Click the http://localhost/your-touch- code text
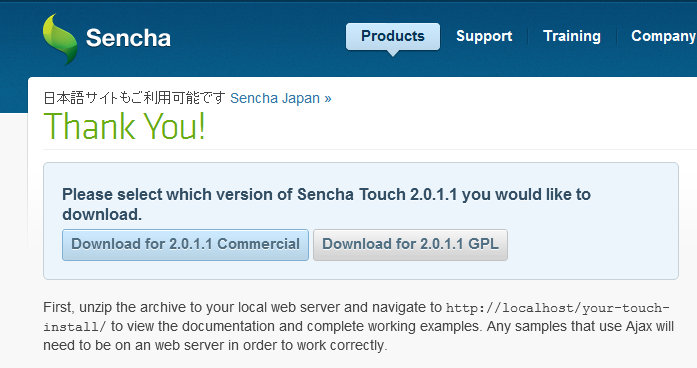 [558, 308]
